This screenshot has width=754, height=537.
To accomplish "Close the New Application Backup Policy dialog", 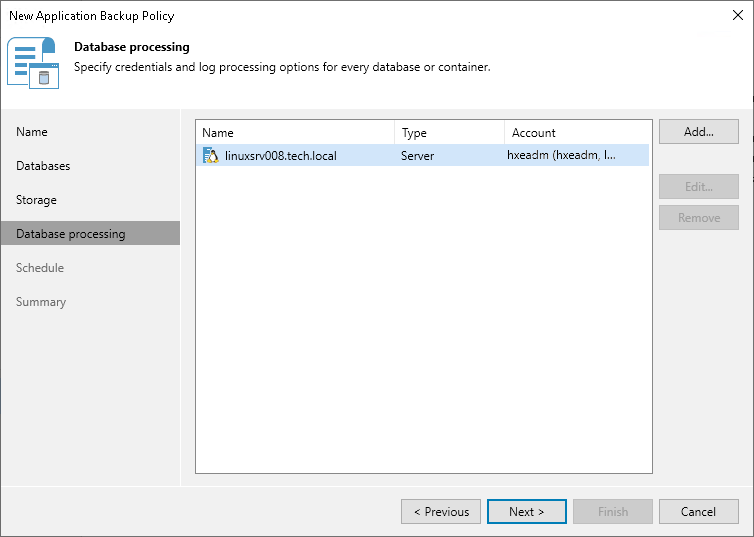I will pos(738,15).
